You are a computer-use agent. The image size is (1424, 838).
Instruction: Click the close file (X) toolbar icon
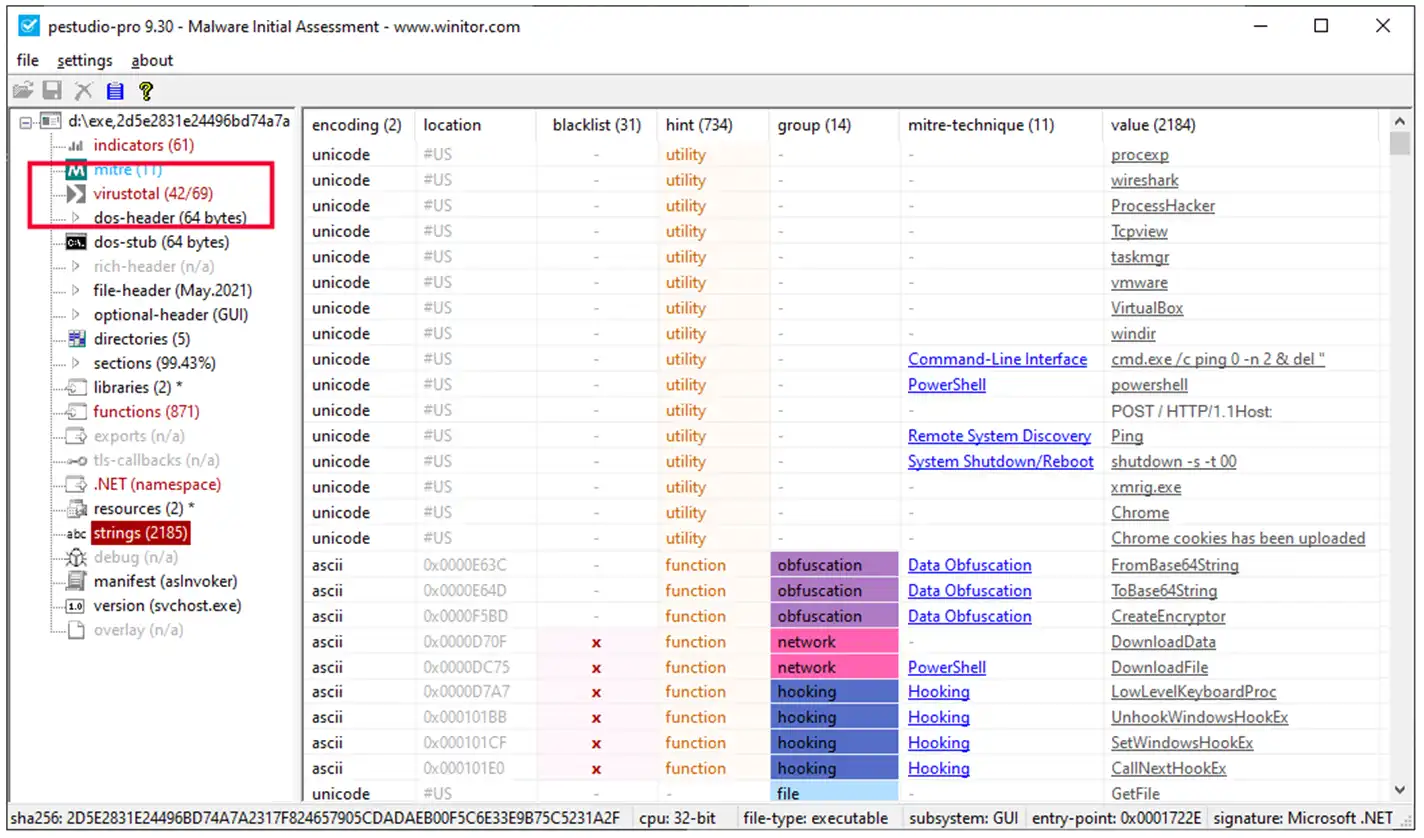tap(84, 91)
